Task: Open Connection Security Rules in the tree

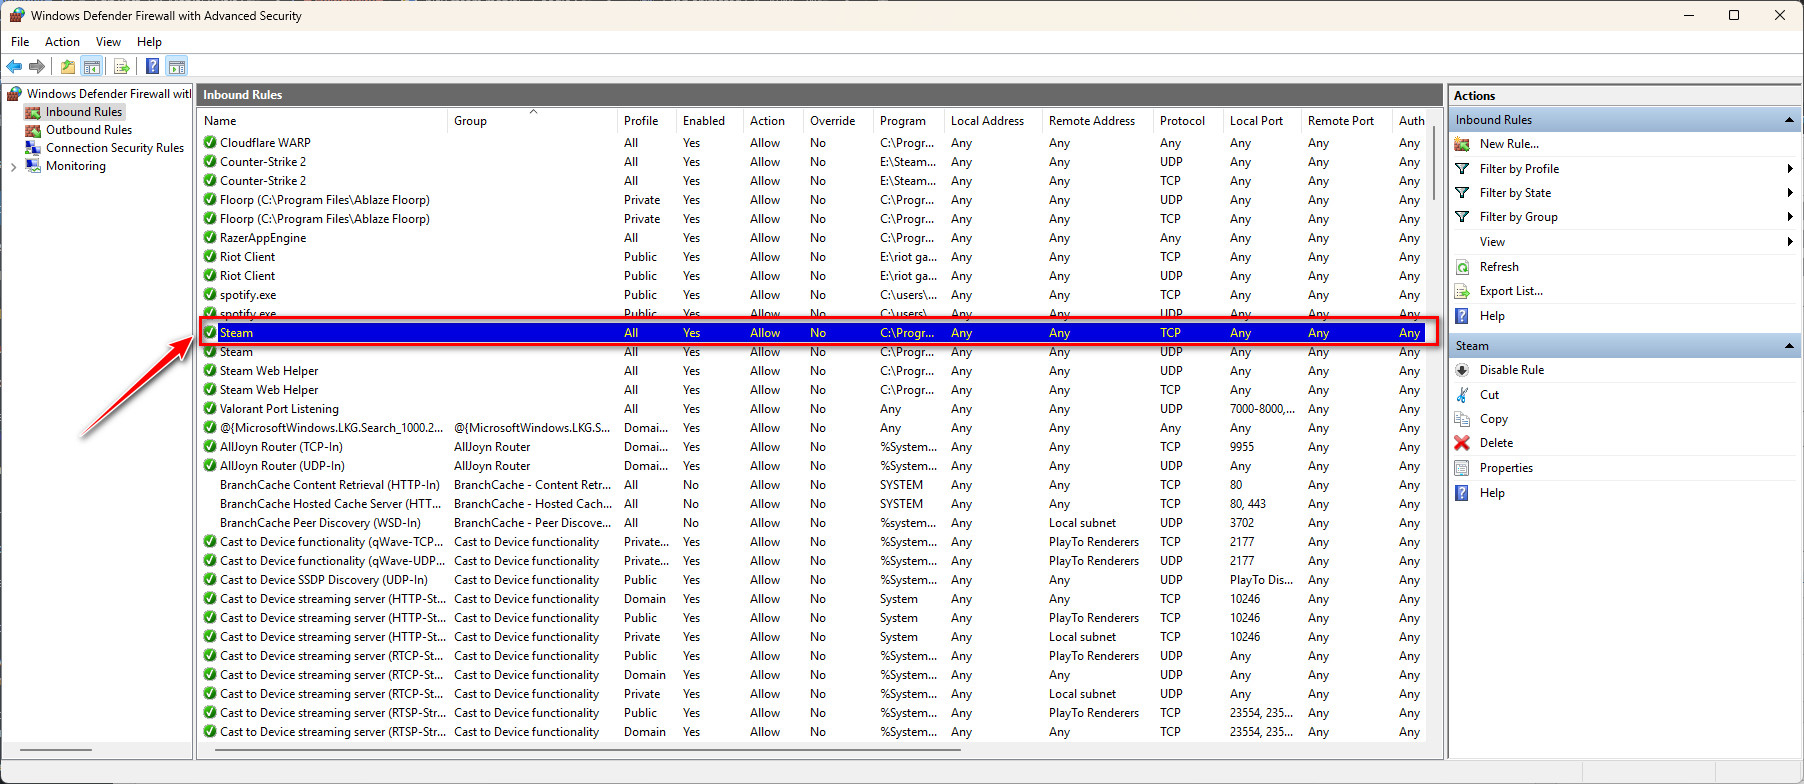Action: [x=115, y=148]
